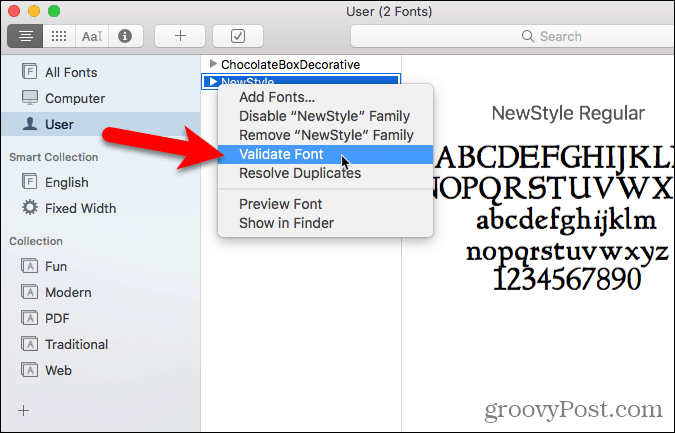This screenshot has width=675, height=433.
Task: Select the All Fonts label in sidebar
Action: point(71,72)
